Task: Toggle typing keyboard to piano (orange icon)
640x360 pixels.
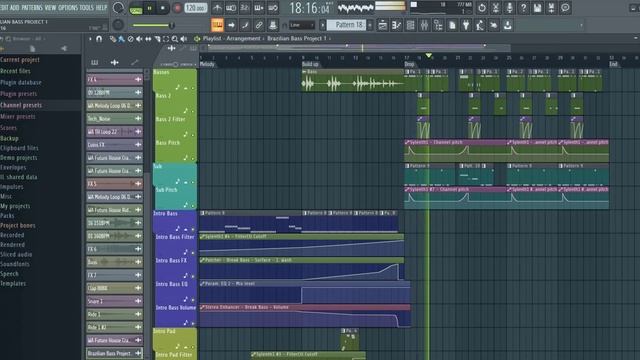Action: [x=217, y=25]
